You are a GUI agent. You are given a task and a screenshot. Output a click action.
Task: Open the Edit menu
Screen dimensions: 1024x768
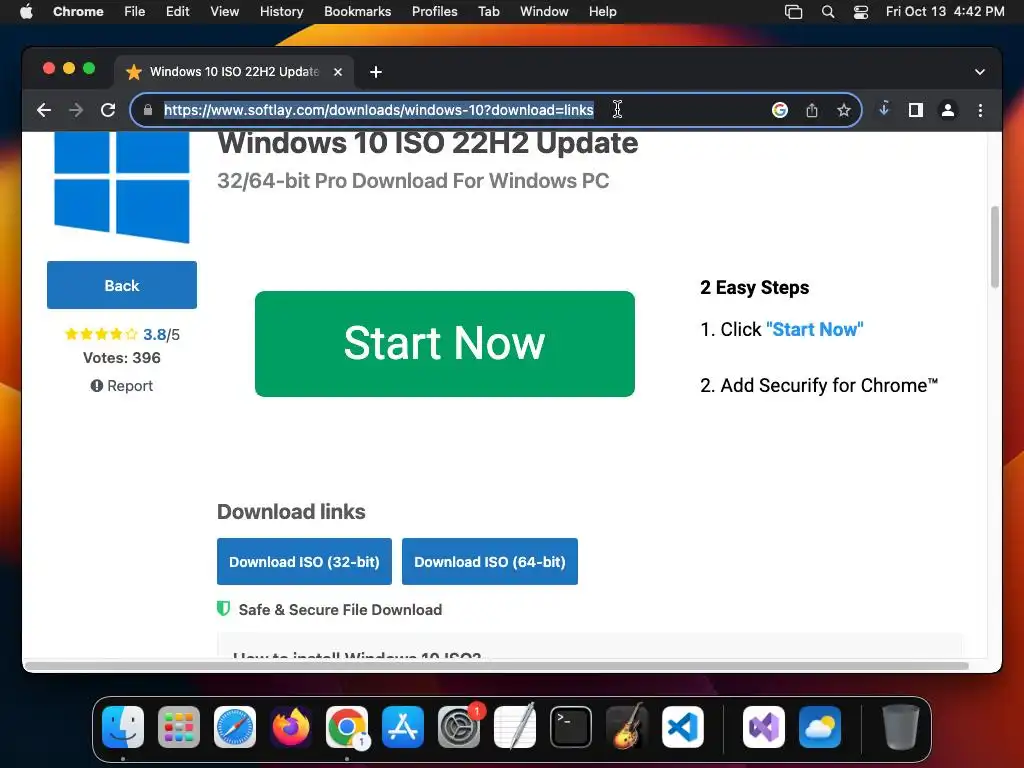[x=178, y=12]
